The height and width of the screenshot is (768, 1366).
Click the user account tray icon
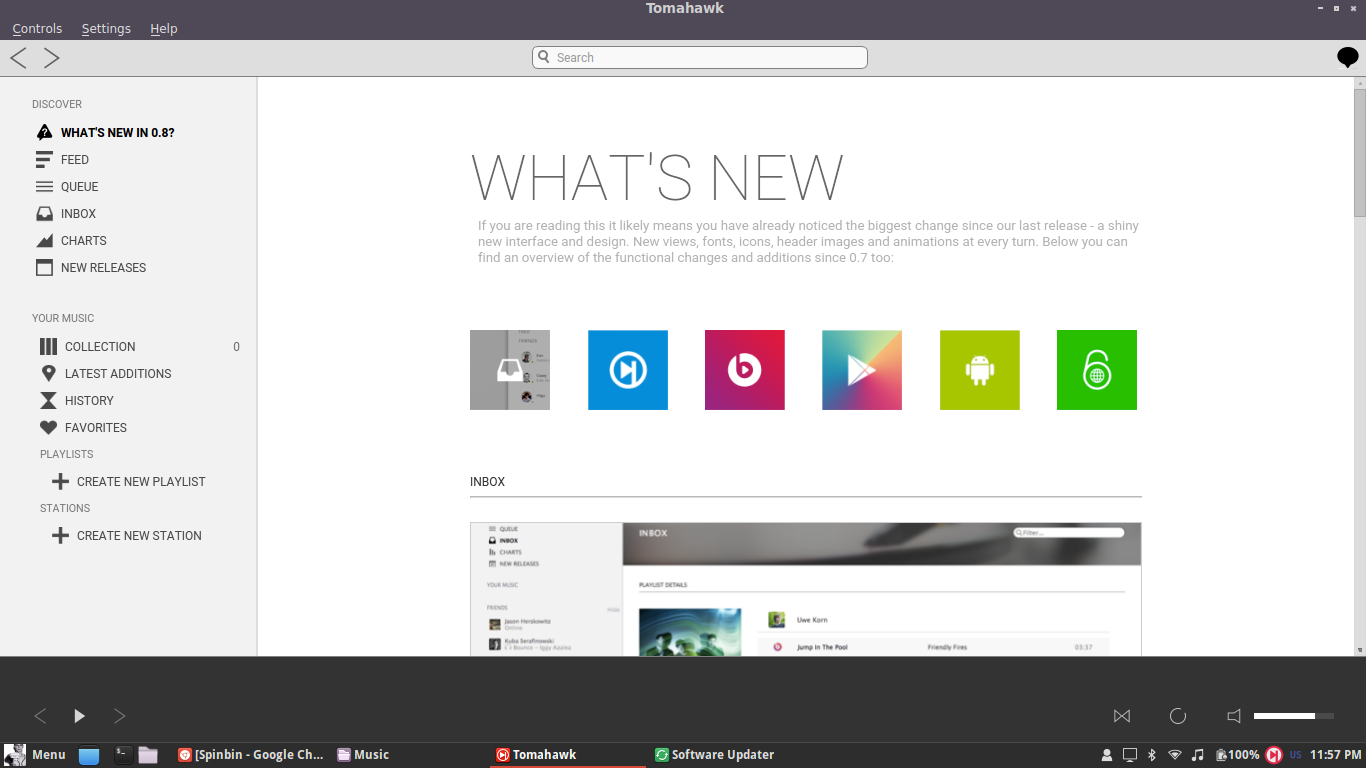point(1107,755)
